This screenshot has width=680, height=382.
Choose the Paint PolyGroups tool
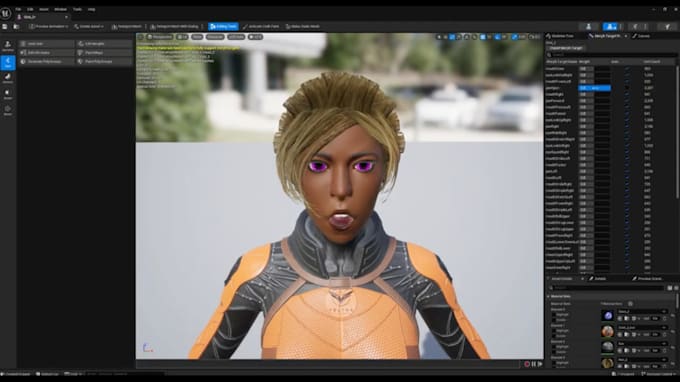(x=104, y=62)
